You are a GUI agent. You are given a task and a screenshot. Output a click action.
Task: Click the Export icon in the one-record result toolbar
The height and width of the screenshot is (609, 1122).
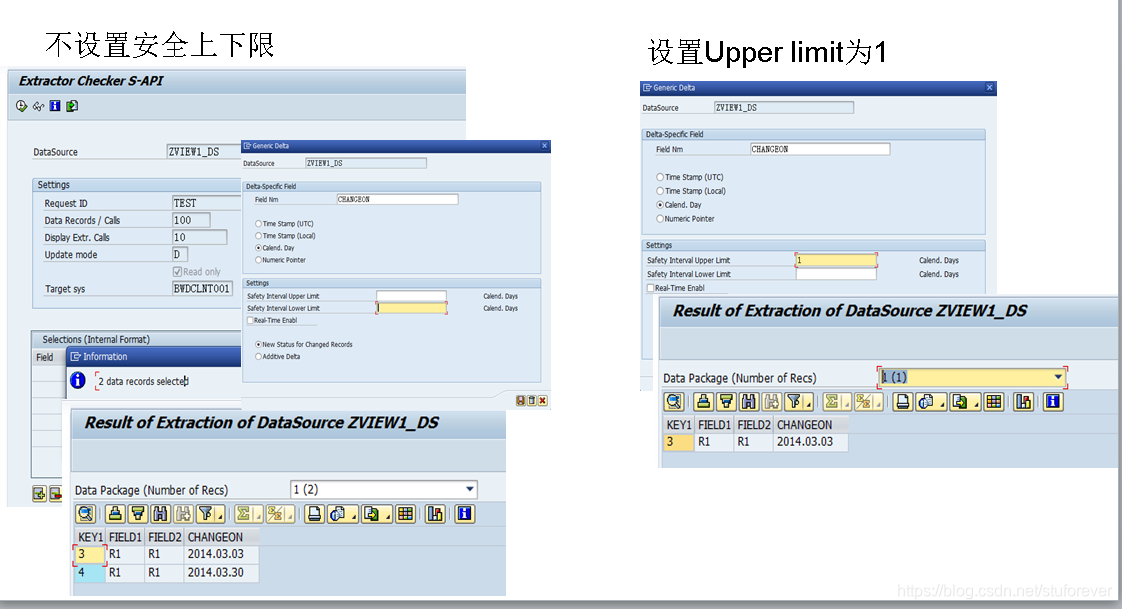tap(960, 402)
